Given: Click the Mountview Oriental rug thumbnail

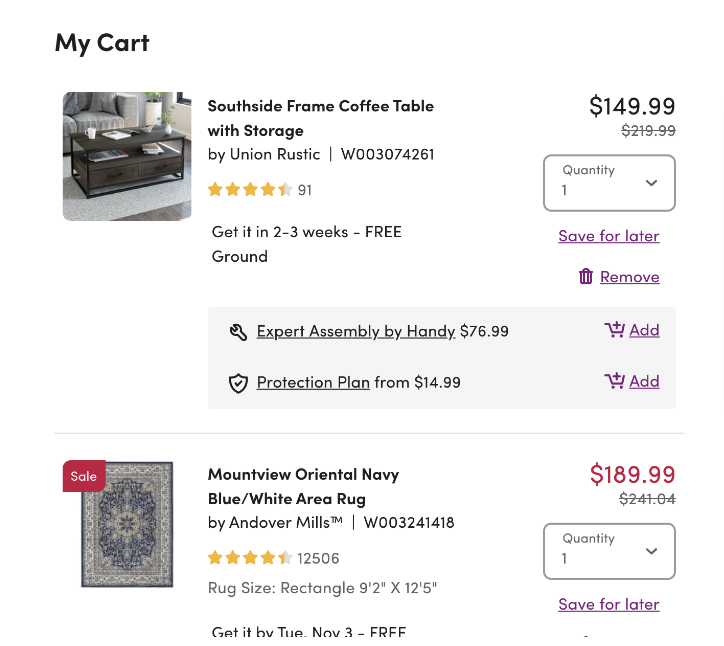Looking at the screenshot, I should tap(127, 525).
